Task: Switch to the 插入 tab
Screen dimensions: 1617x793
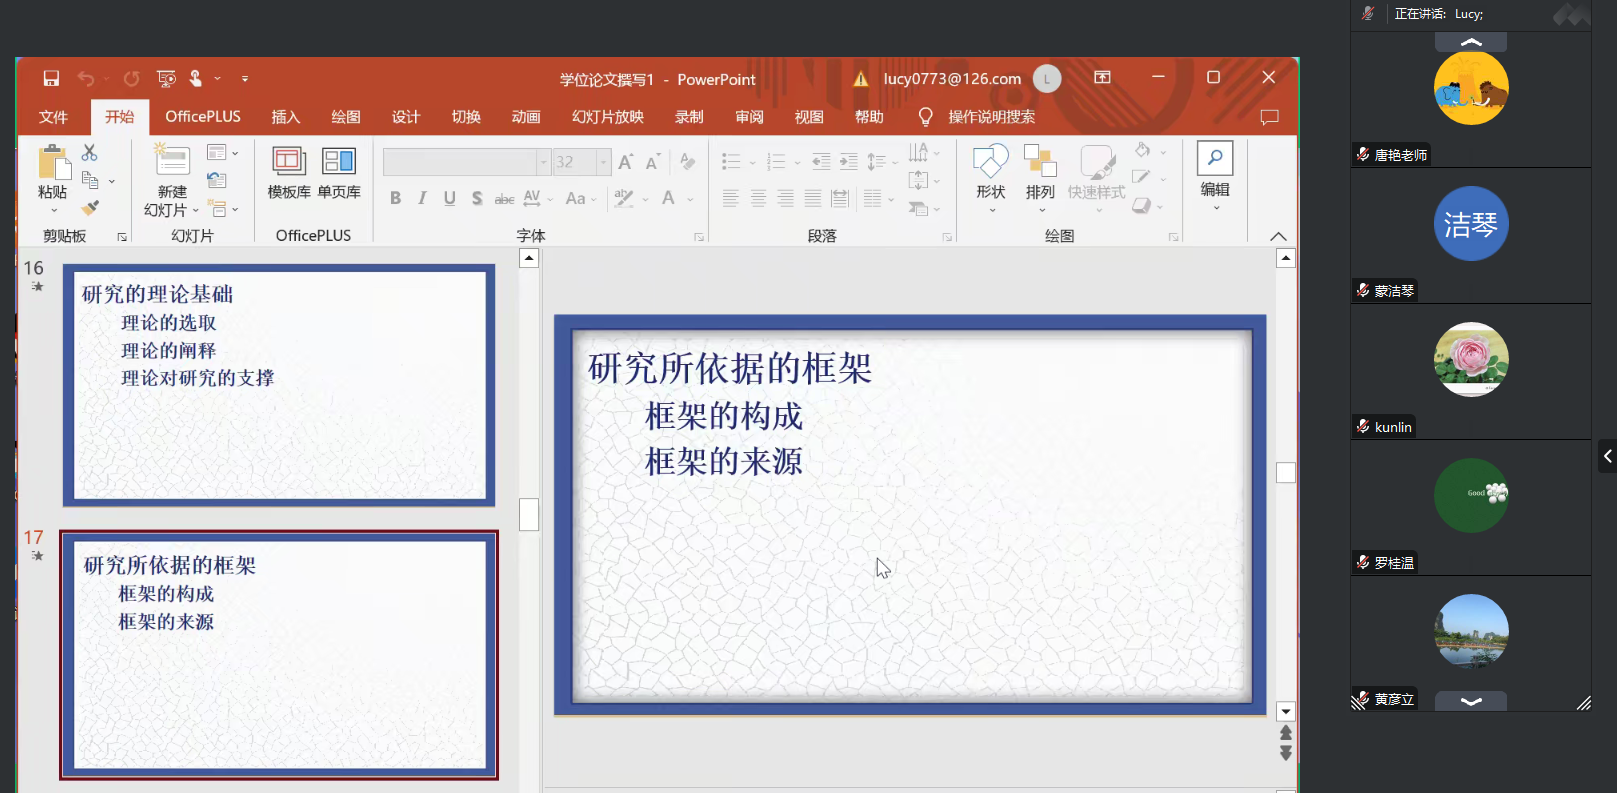Action: click(x=285, y=117)
